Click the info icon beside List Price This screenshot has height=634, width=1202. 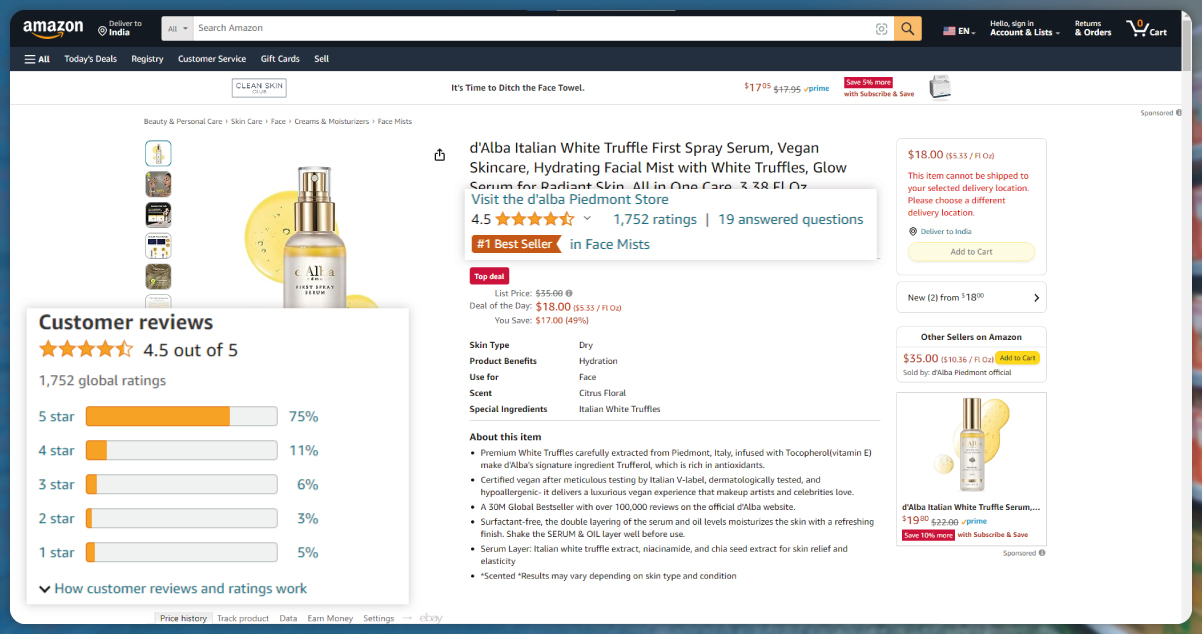coord(569,293)
